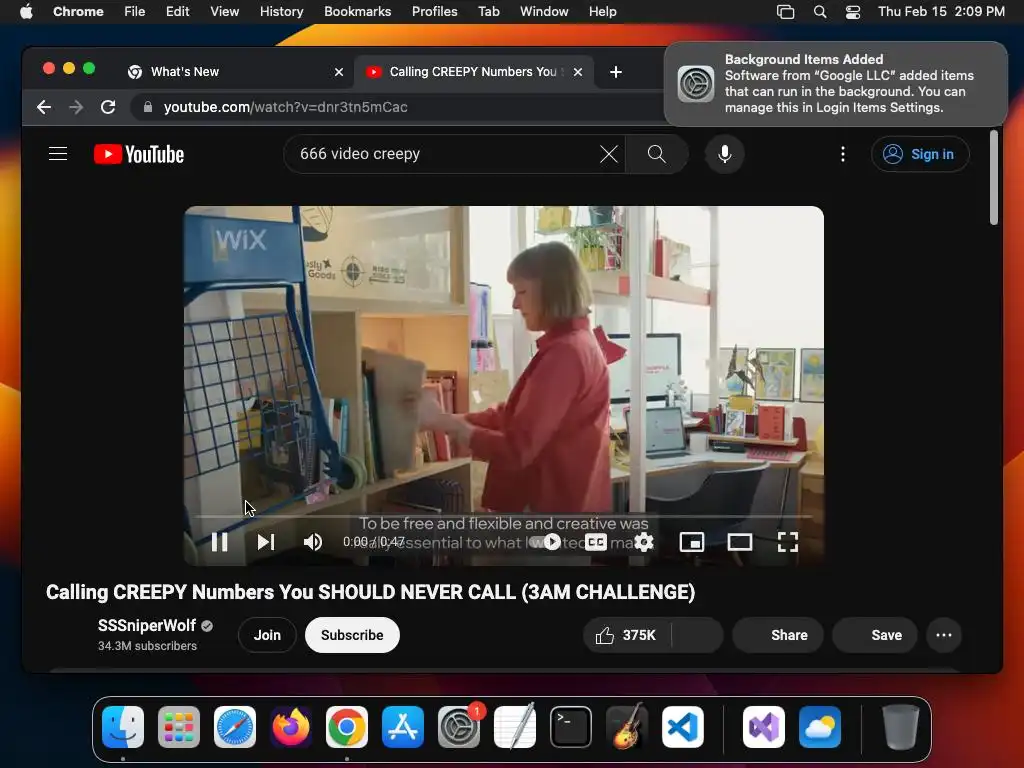1024x768 pixels.
Task: Pause the playing video
Action: point(219,542)
